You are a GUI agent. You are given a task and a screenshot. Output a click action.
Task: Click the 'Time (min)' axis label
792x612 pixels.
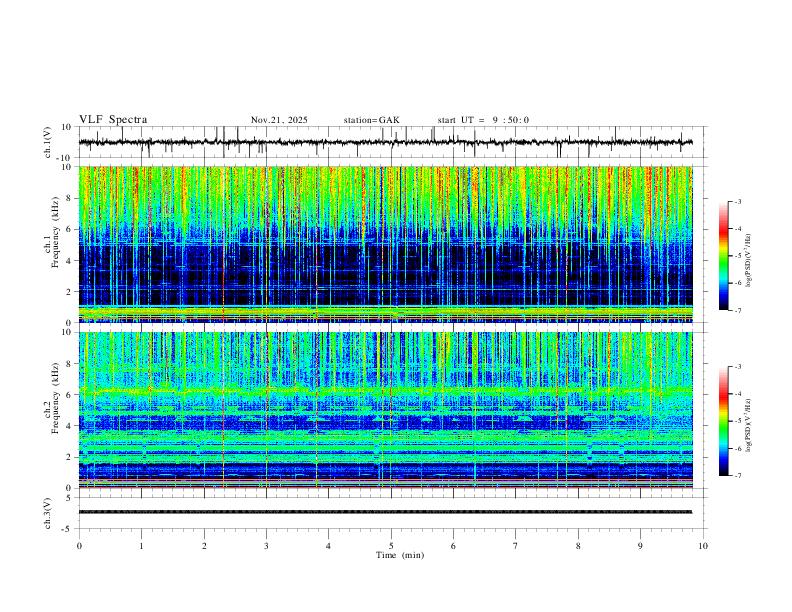pyautogui.click(x=400, y=555)
